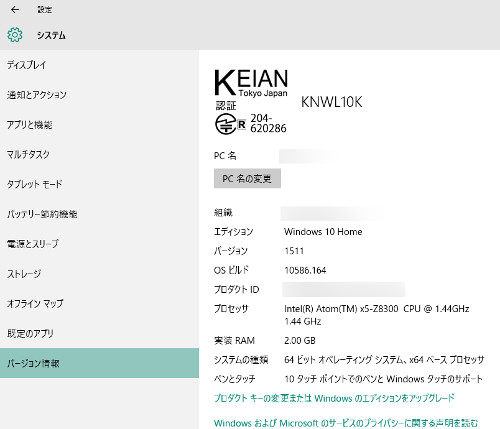
Task: Click the プロダクト ID label
Action: pos(236,289)
